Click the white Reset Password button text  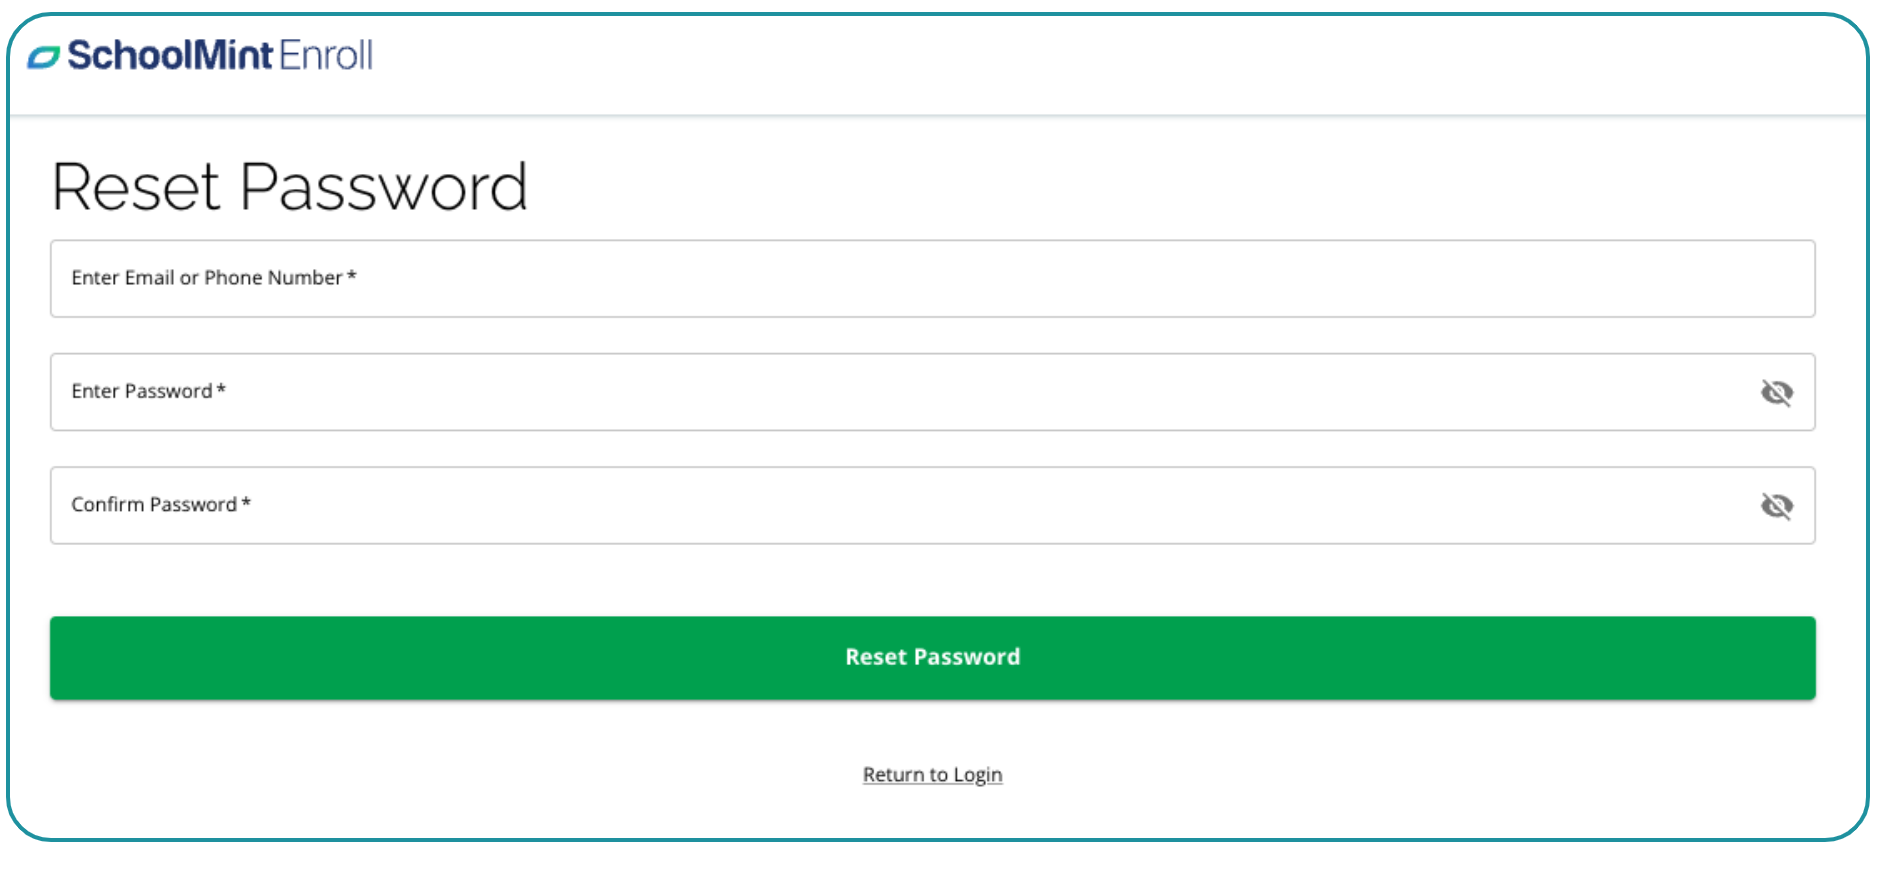pos(932,657)
